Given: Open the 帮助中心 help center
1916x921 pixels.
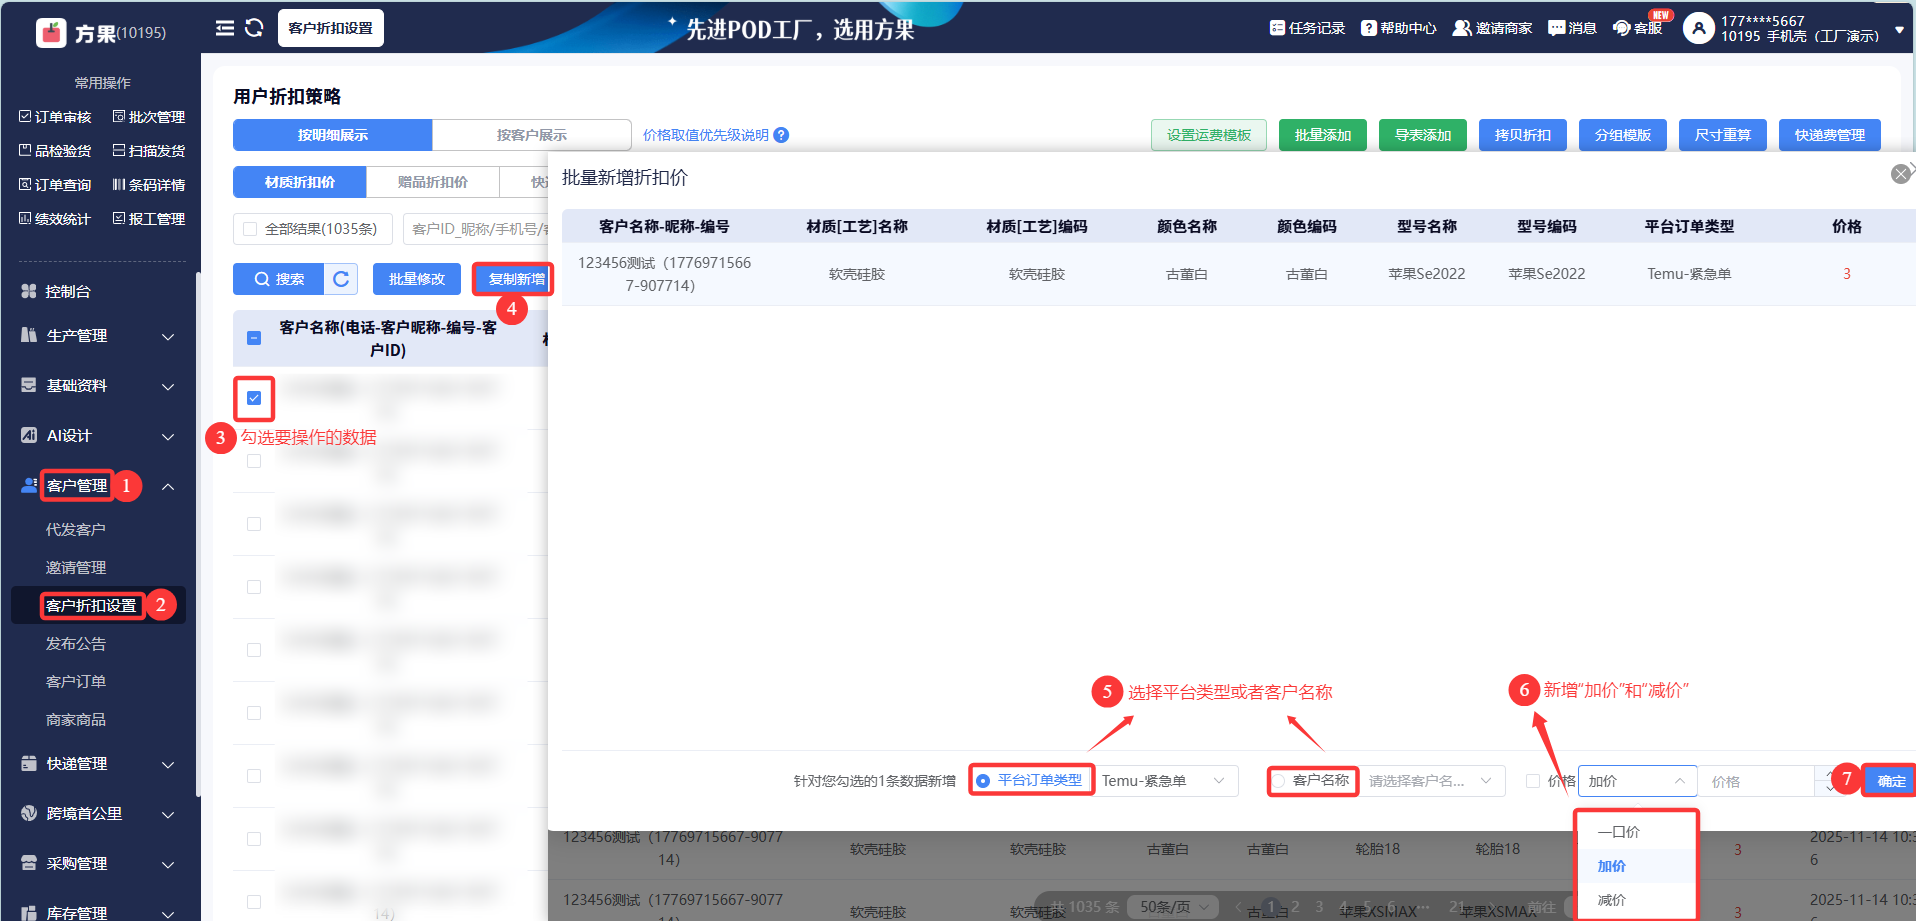Looking at the screenshot, I should pyautogui.click(x=1398, y=28).
